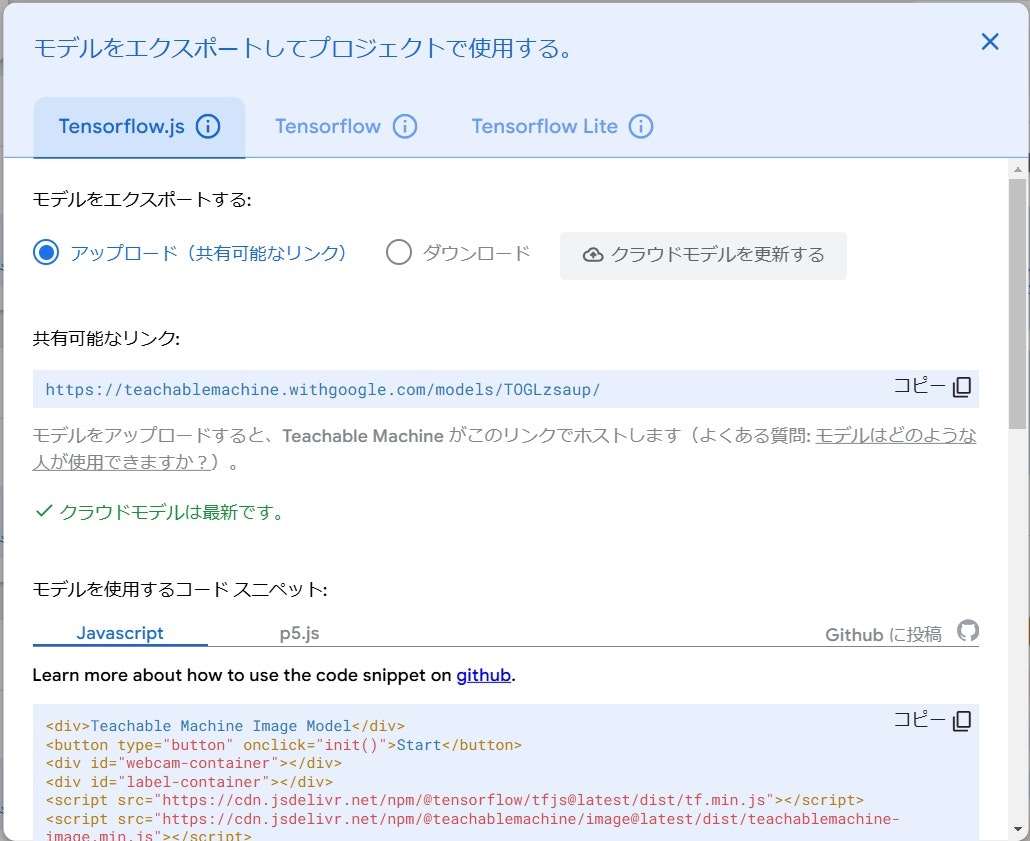
Task: Click the dialog title モデルをエクスポートしてプロジェクトで使用する。
Action: pos(302,48)
